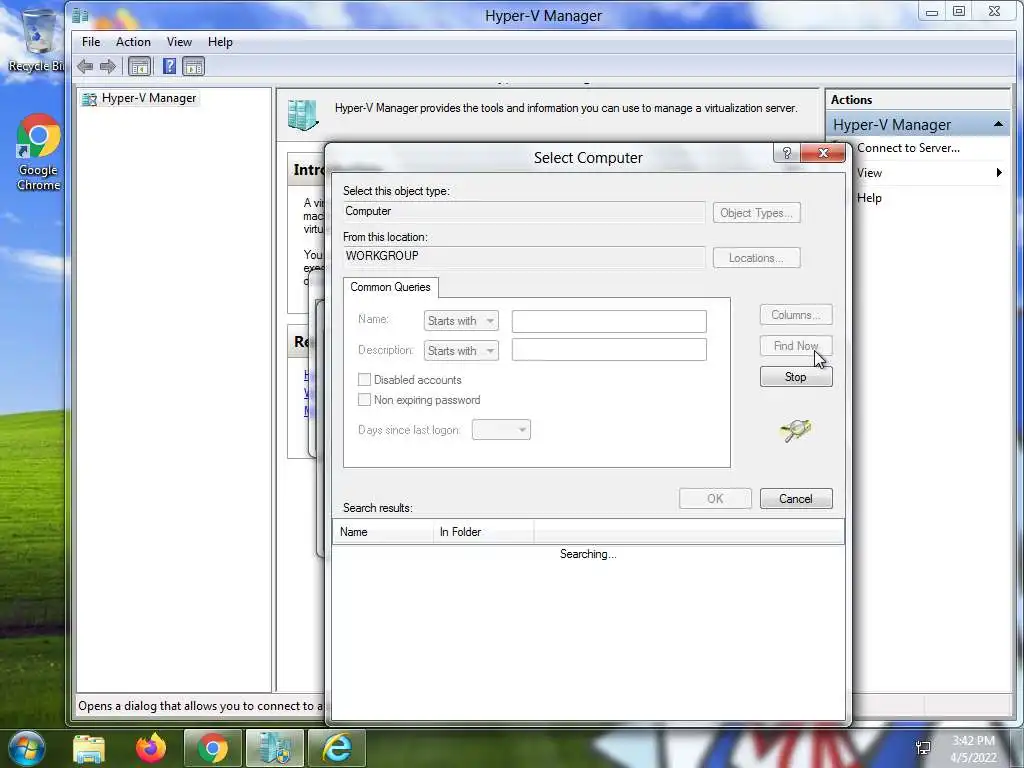1024x768 pixels.
Task: Click the Back arrow in Hyper-V Manager toolbar
Action: coord(85,66)
